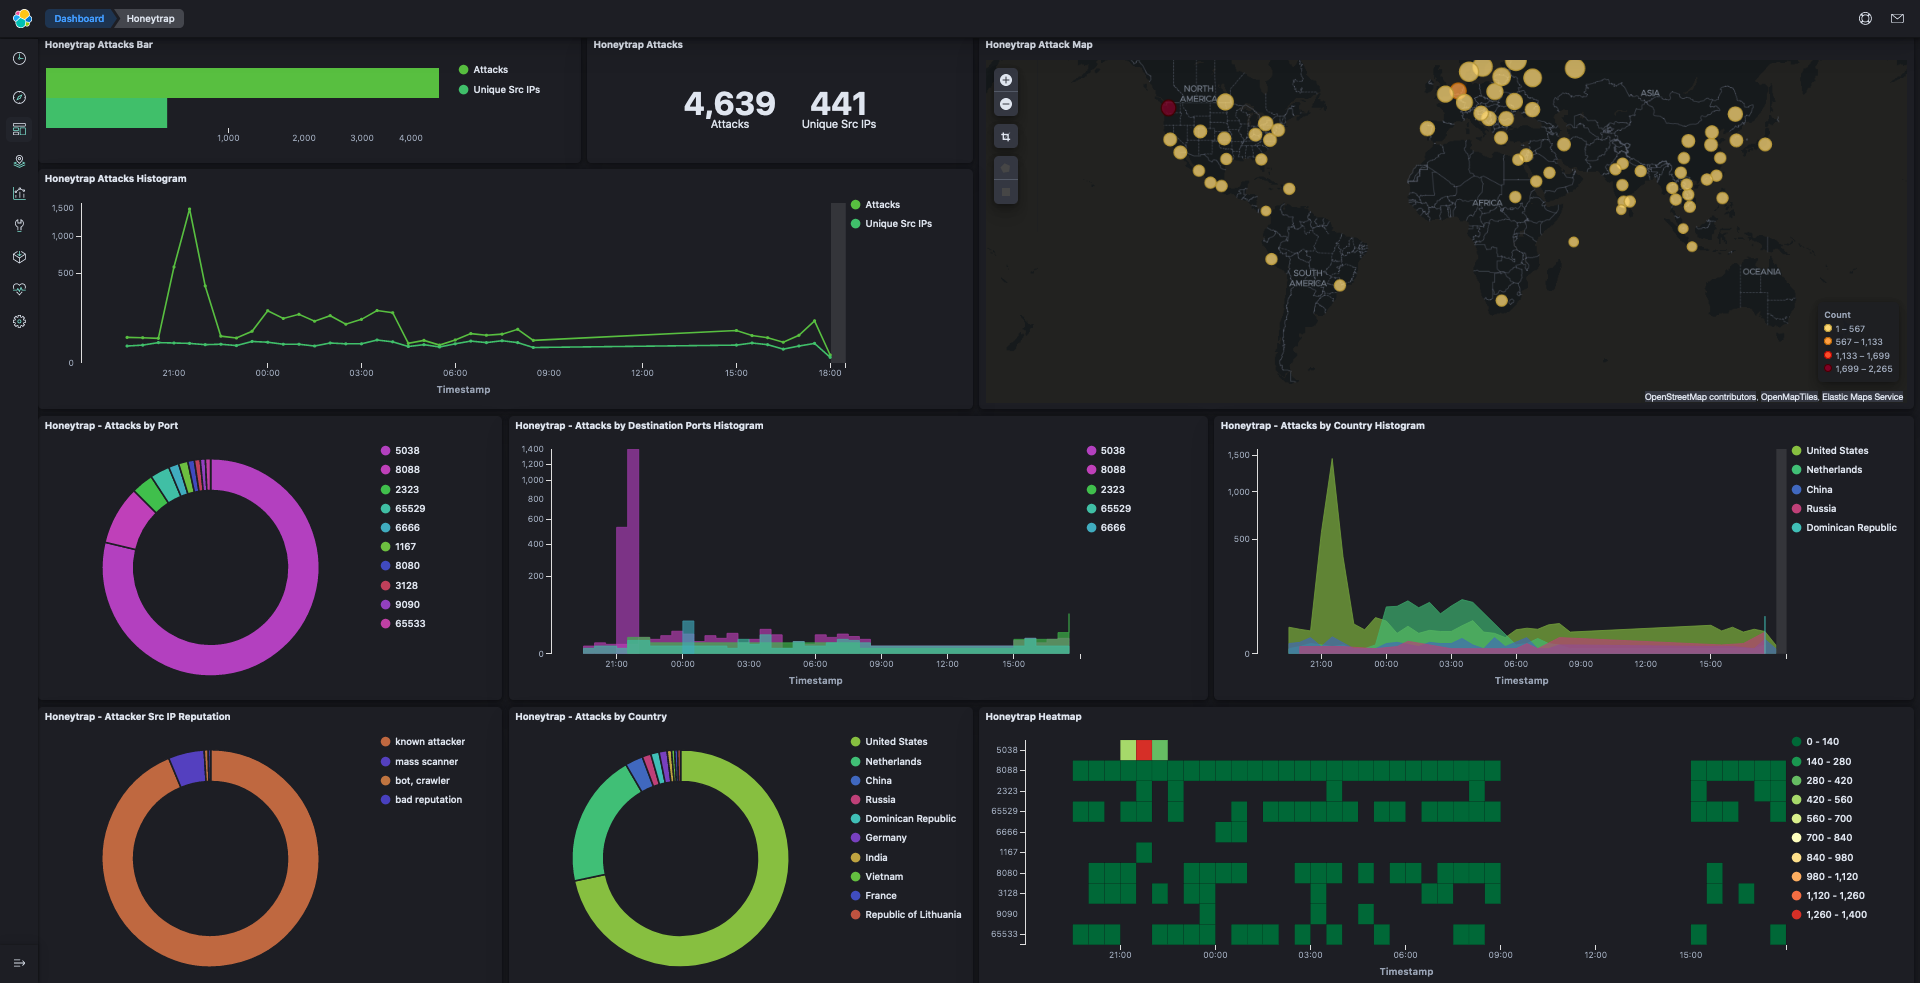Viewport: 1920px width, 983px height.
Task: Open the Maps icon in the sidebar
Action: coord(19,161)
